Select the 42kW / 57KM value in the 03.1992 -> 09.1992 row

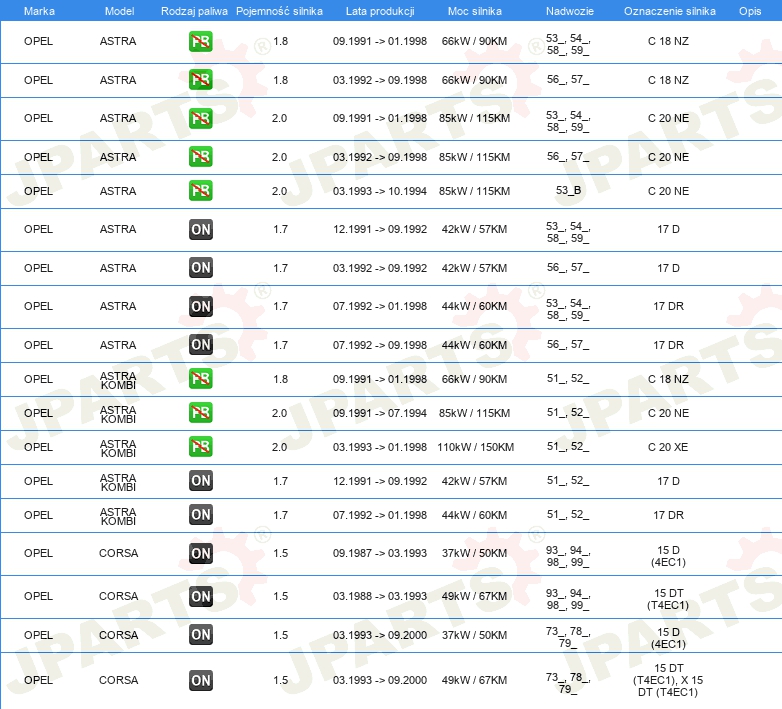[474, 268]
